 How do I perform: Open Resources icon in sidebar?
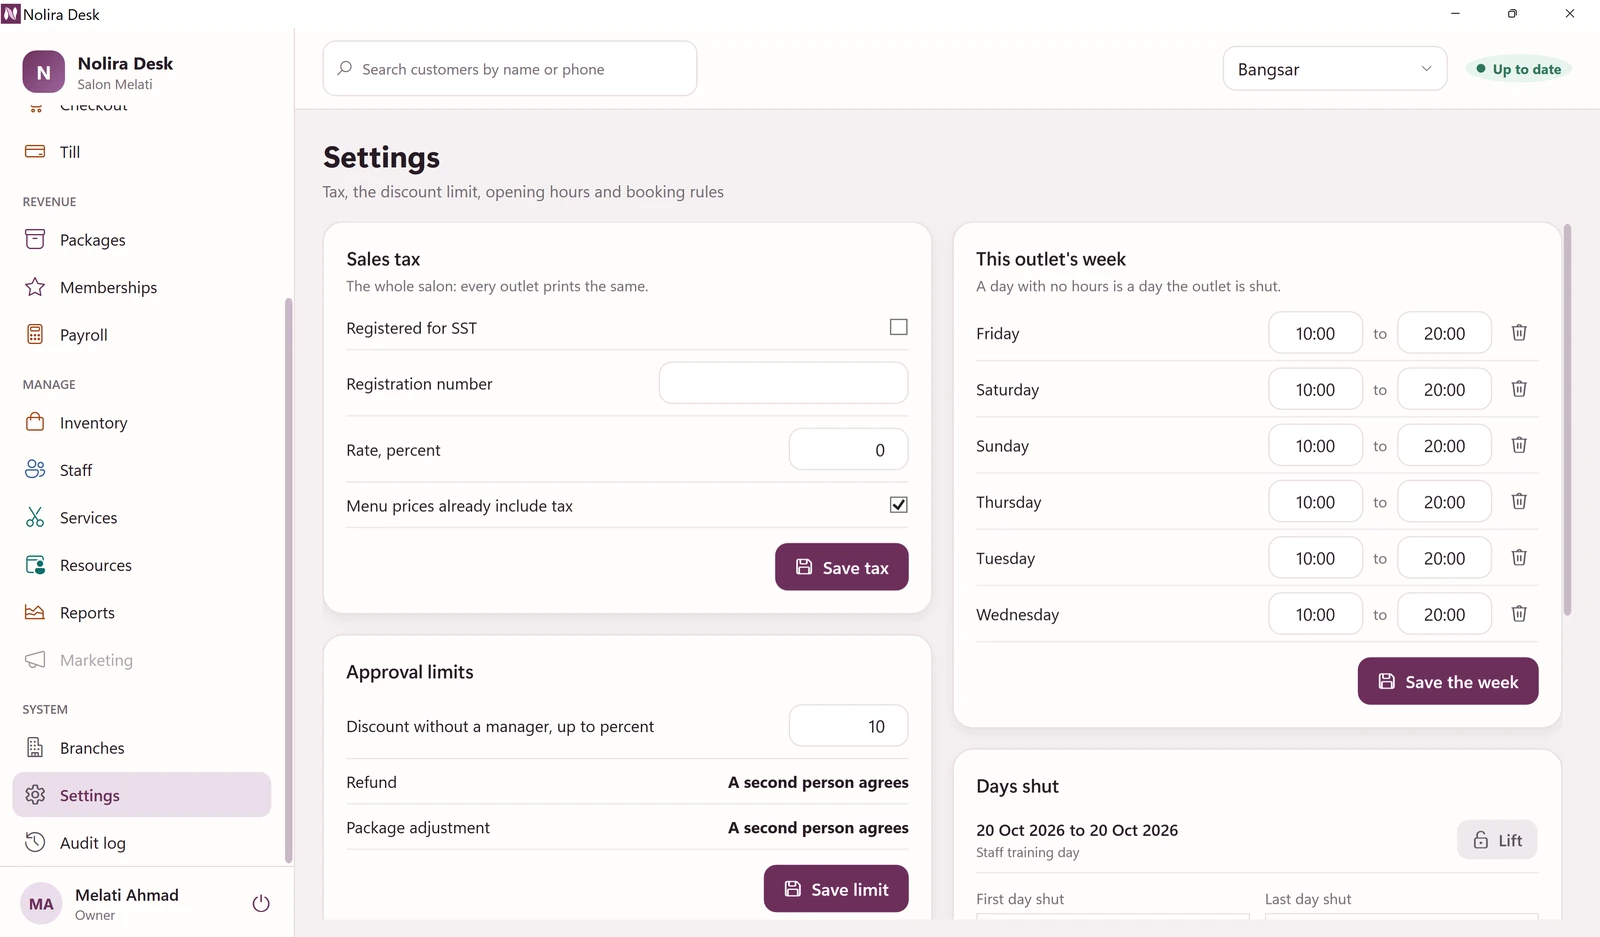tap(35, 565)
